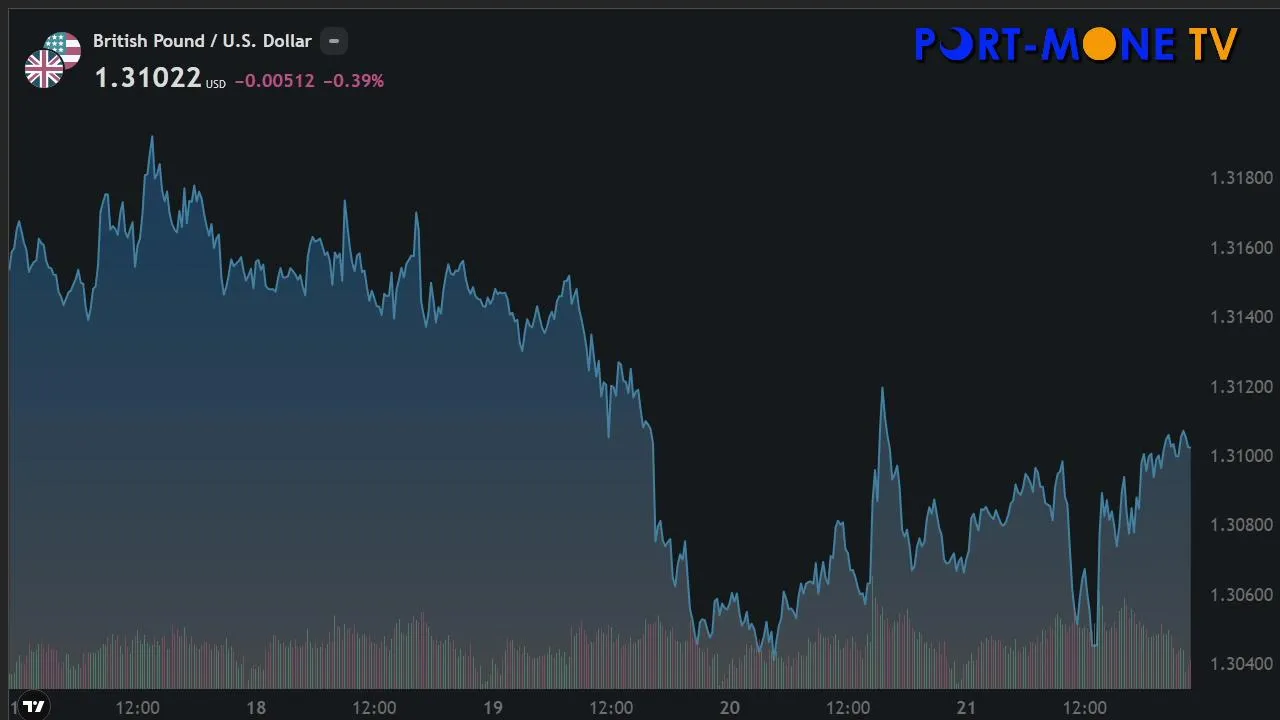Click the date label 20 on time axis
The width and height of the screenshot is (1280, 720).
pyautogui.click(x=729, y=708)
